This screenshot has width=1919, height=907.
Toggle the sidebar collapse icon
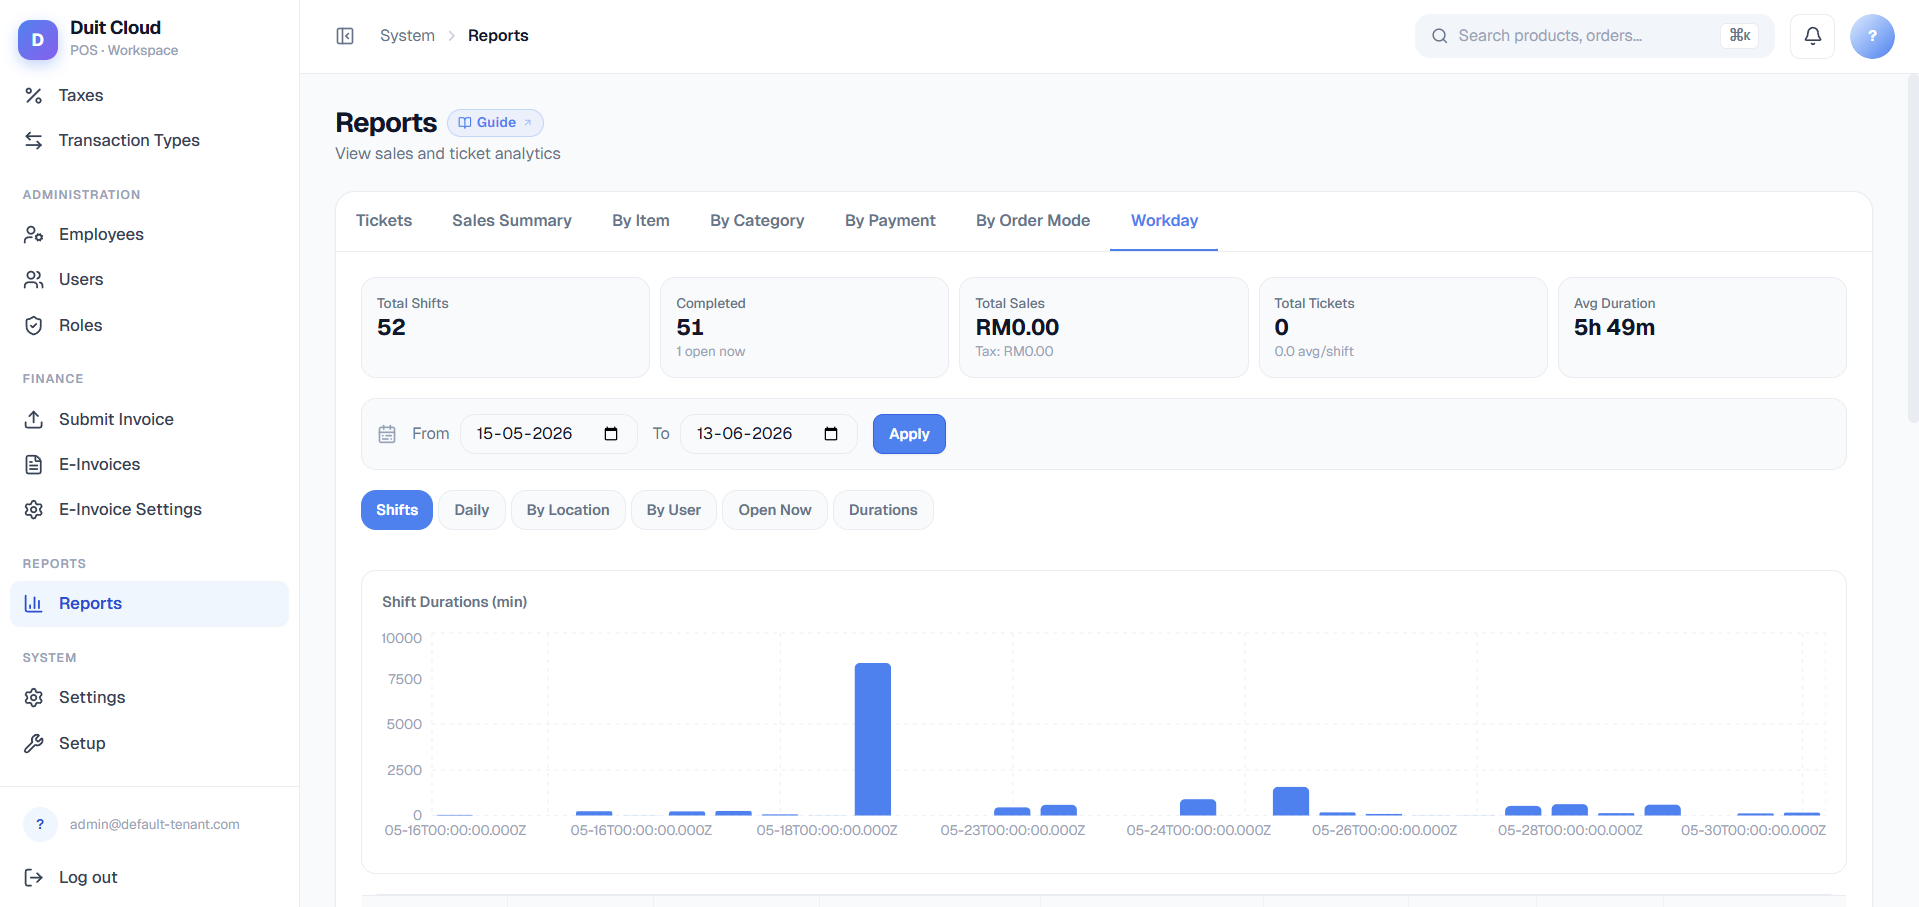(x=345, y=36)
